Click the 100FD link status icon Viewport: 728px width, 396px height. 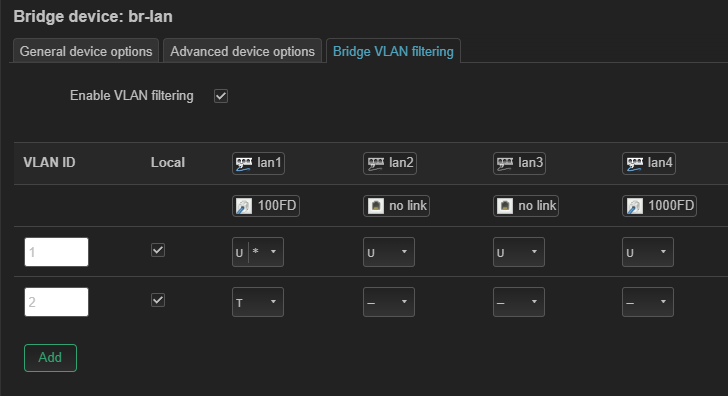[244, 206]
